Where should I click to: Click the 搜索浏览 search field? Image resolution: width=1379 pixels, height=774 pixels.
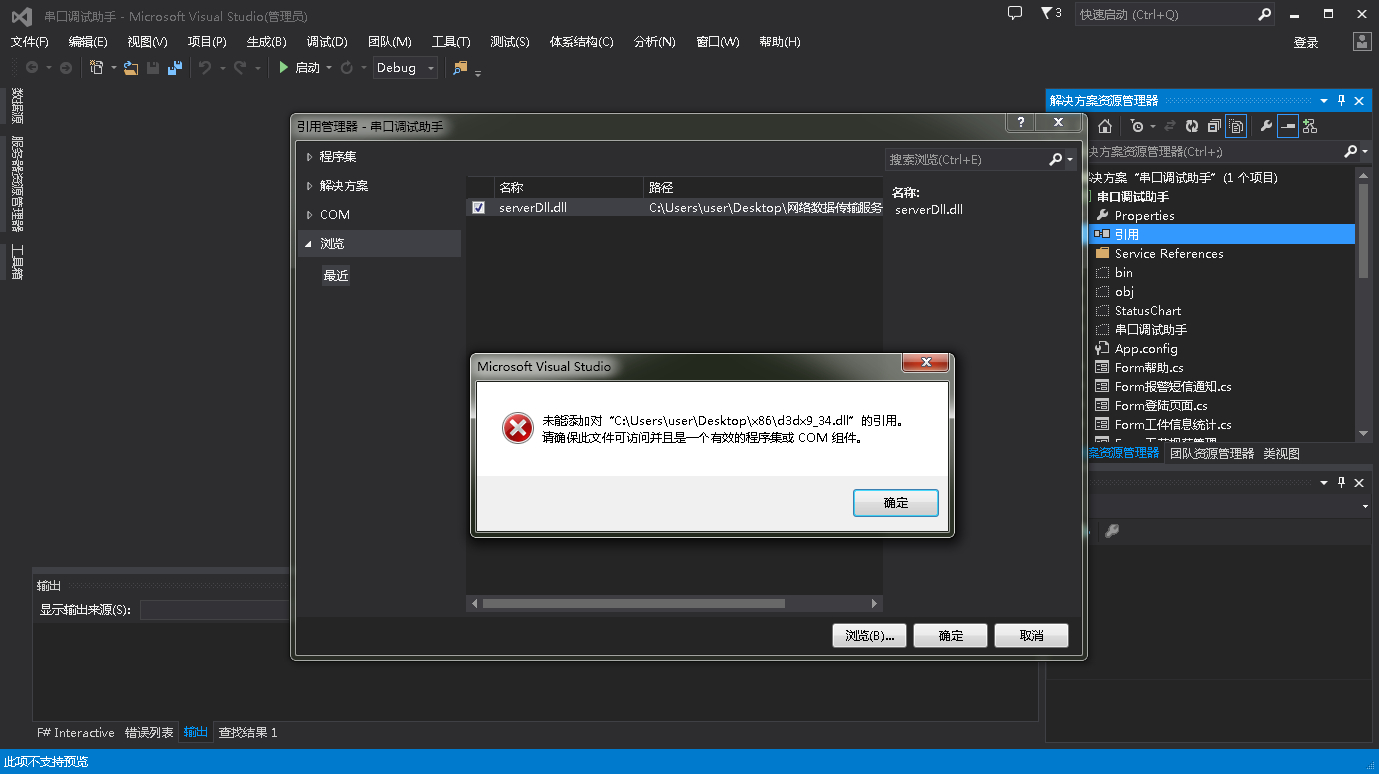click(966, 159)
